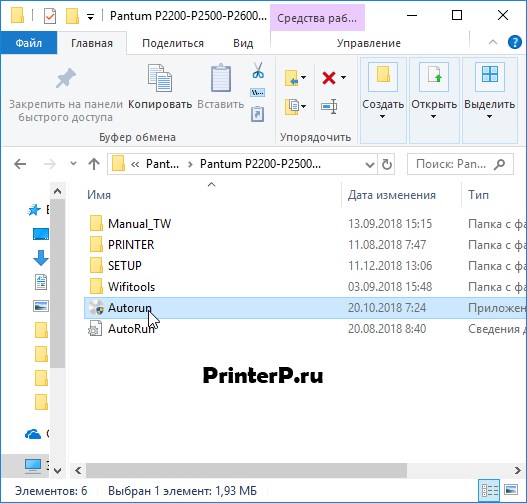Select the Autorun application file
This screenshot has width=527, height=503.
click(x=305, y=308)
